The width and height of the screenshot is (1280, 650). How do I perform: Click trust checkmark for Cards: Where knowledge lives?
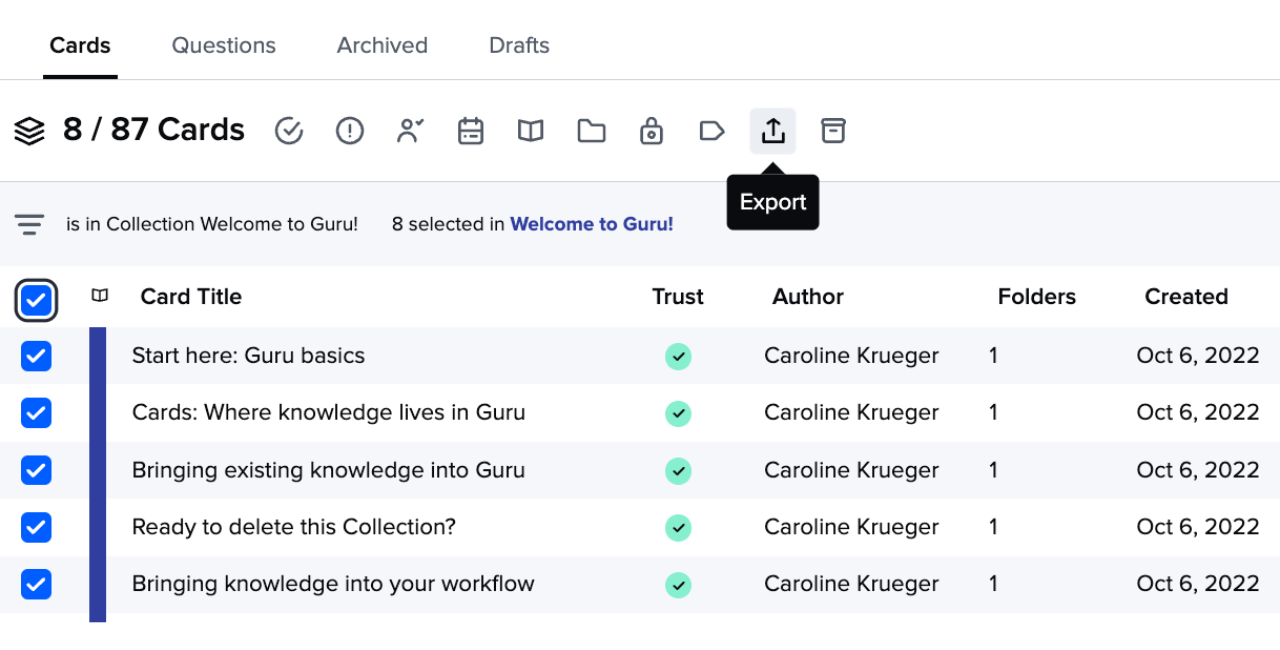[x=678, y=413]
